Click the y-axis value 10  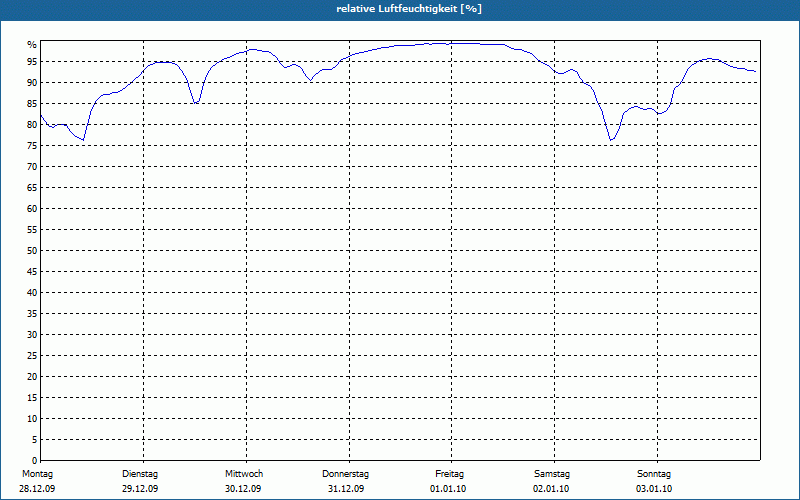(x=32, y=419)
